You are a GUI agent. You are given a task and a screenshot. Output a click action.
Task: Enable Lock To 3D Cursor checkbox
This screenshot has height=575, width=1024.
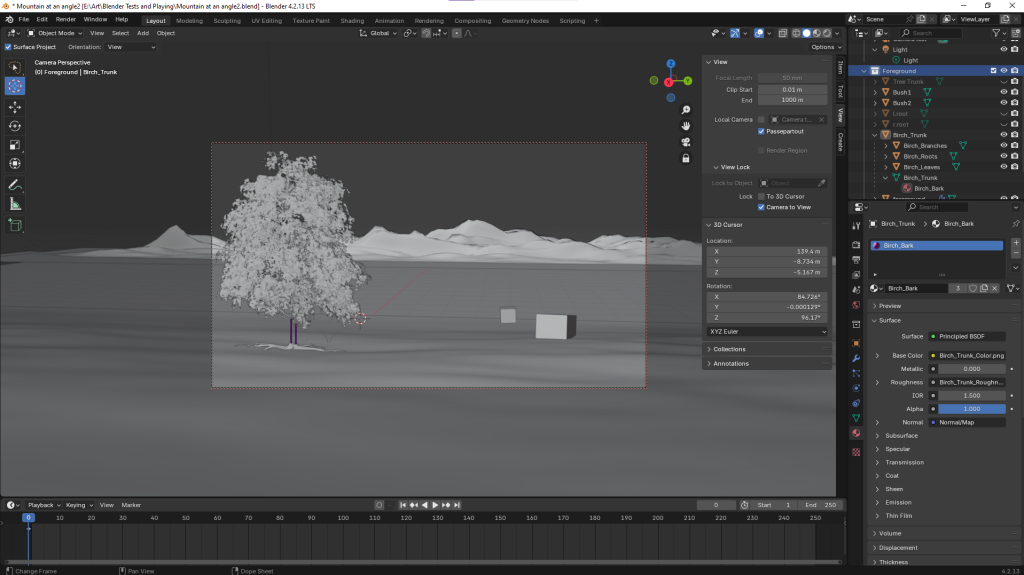coord(761,196)
